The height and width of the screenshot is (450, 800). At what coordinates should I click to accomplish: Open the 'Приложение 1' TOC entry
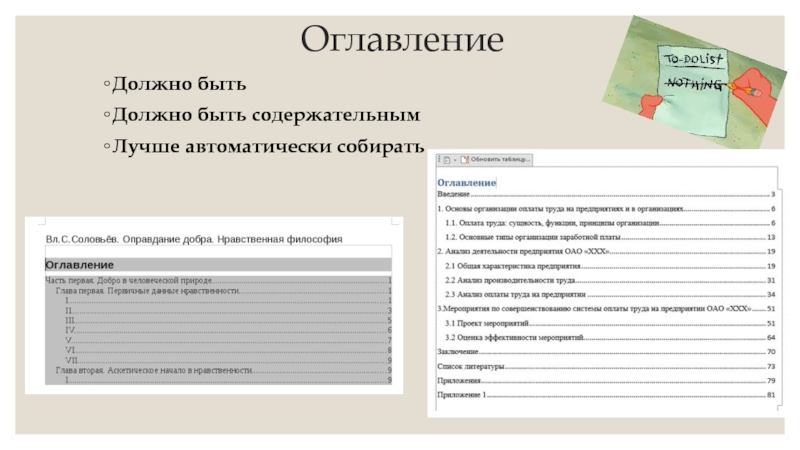click(x=606, y=395)
